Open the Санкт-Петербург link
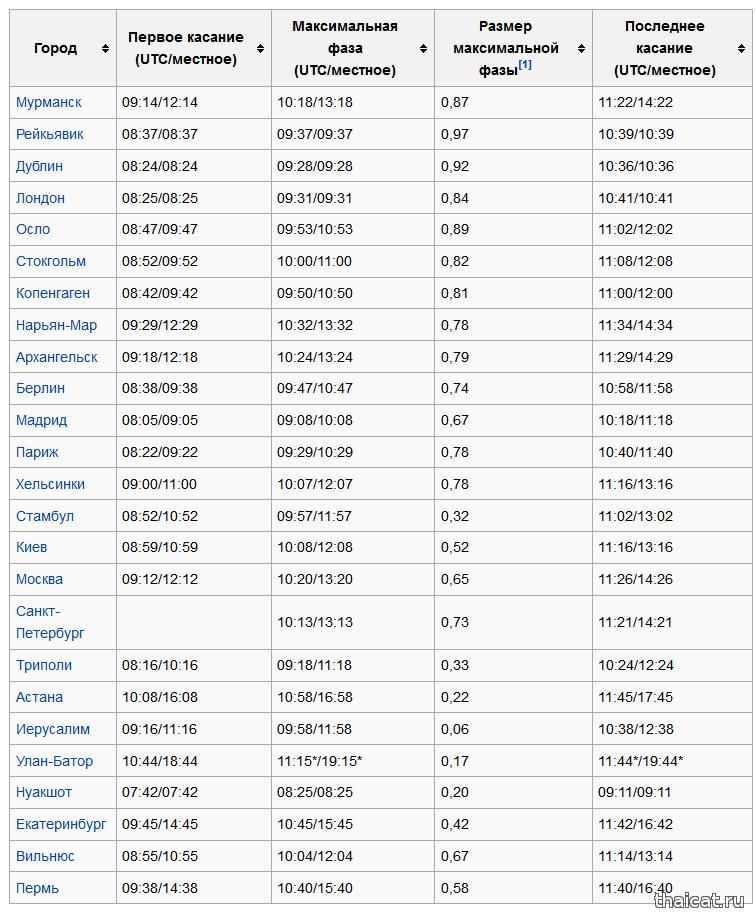The width and height of the screenshot is (756, 918). (50, 622)
